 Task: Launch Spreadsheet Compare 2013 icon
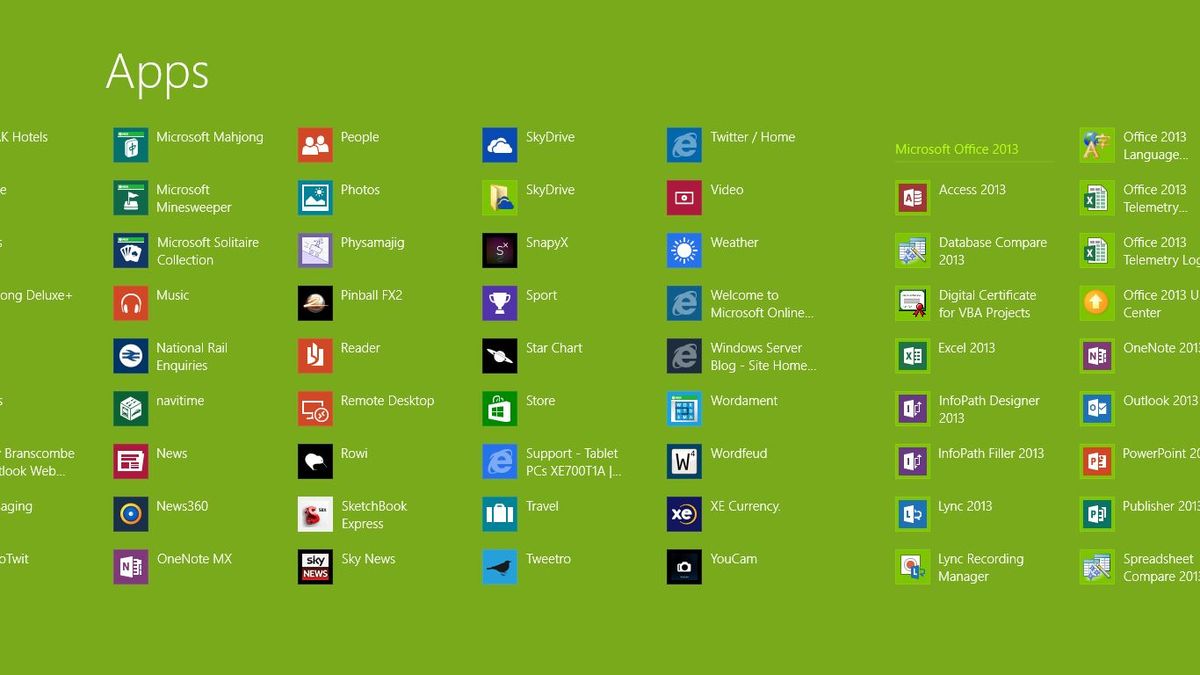(1097, 567)
